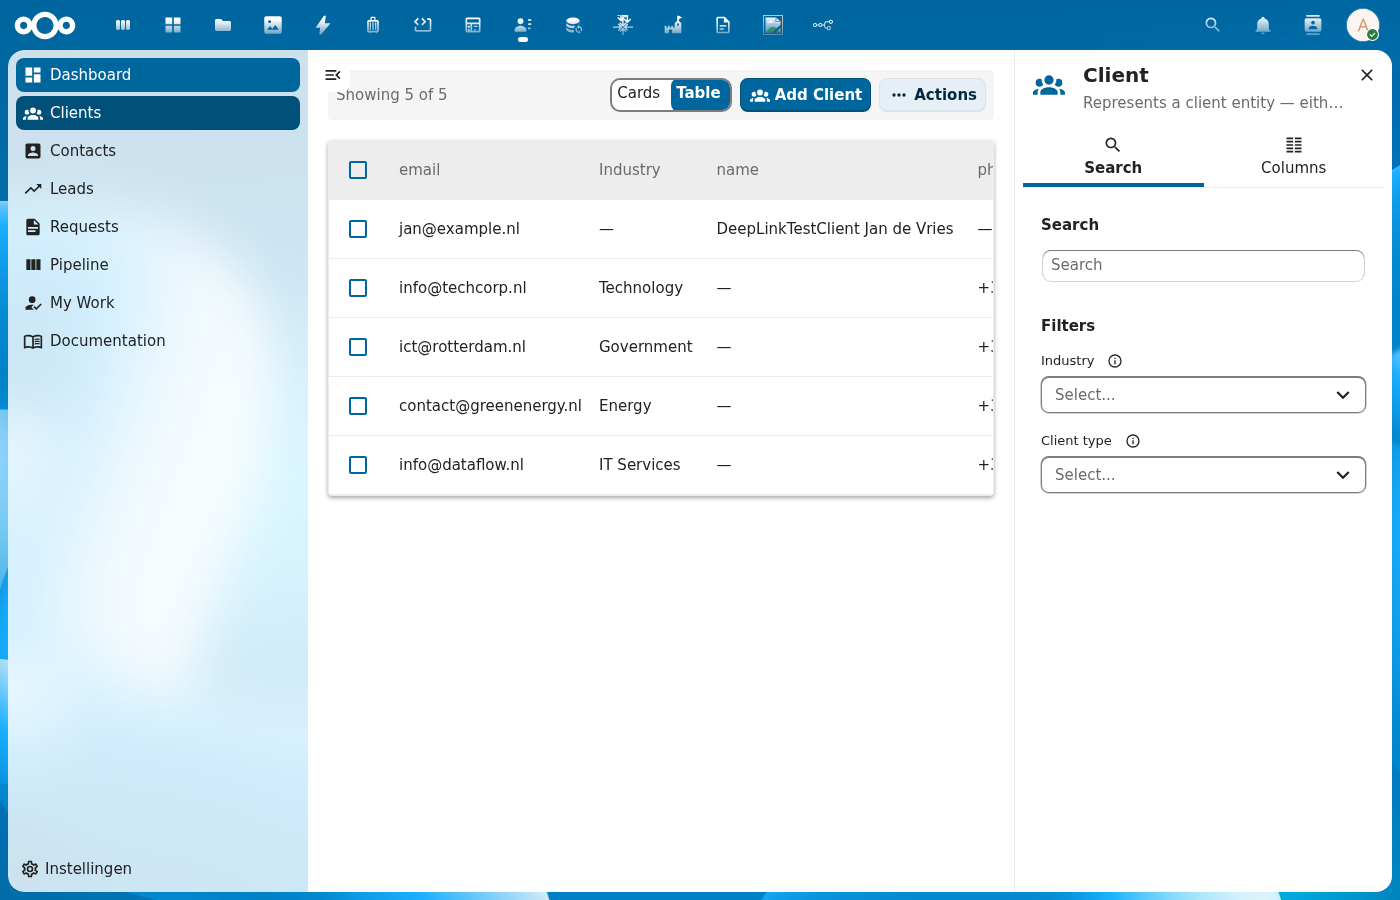This screenshot has width=1400, height=900.
Task: Sort by the name column header
Action: pos(737,170)
